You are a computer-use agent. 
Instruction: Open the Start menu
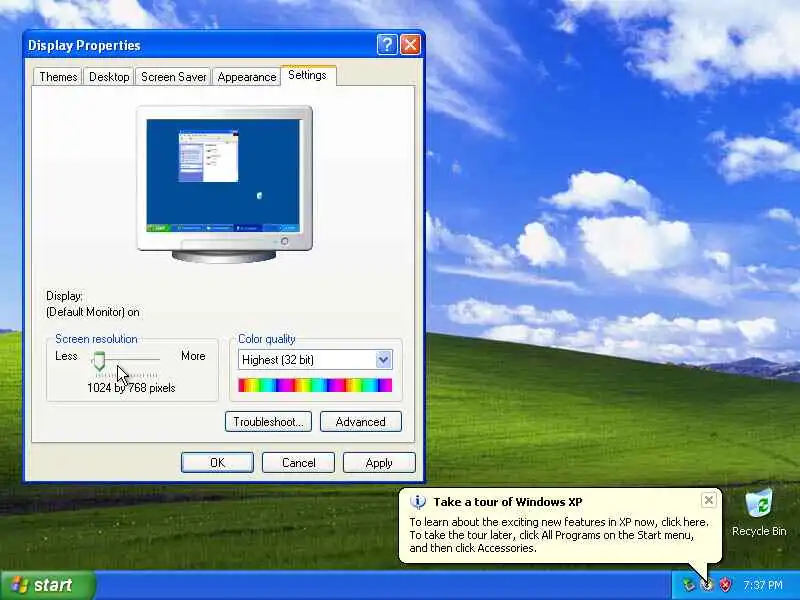coord(48,585)
